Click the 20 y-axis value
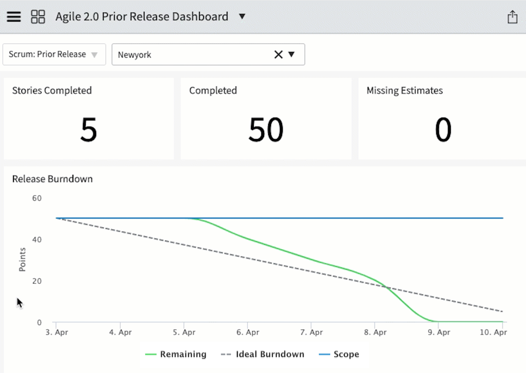This screenshot has width=526, height=373. [37, 281]
